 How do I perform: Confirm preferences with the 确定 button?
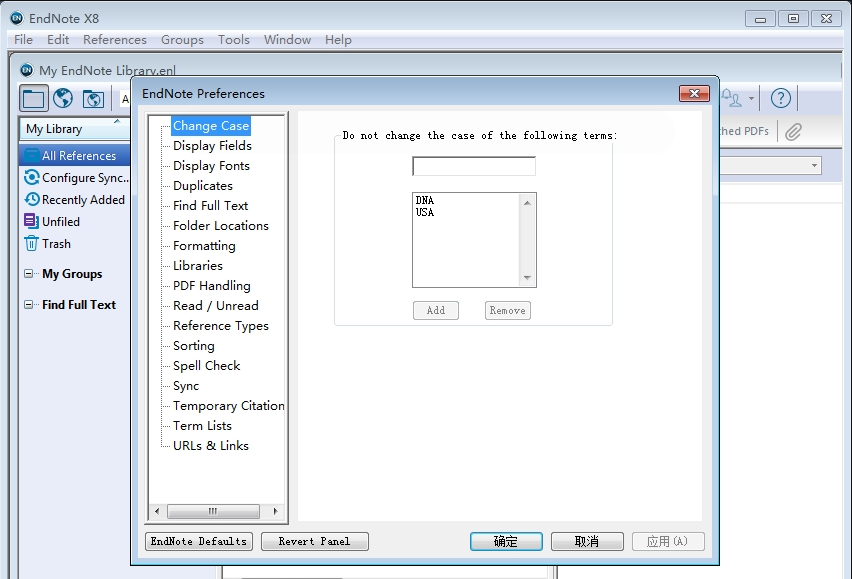[x=506, y=542]
